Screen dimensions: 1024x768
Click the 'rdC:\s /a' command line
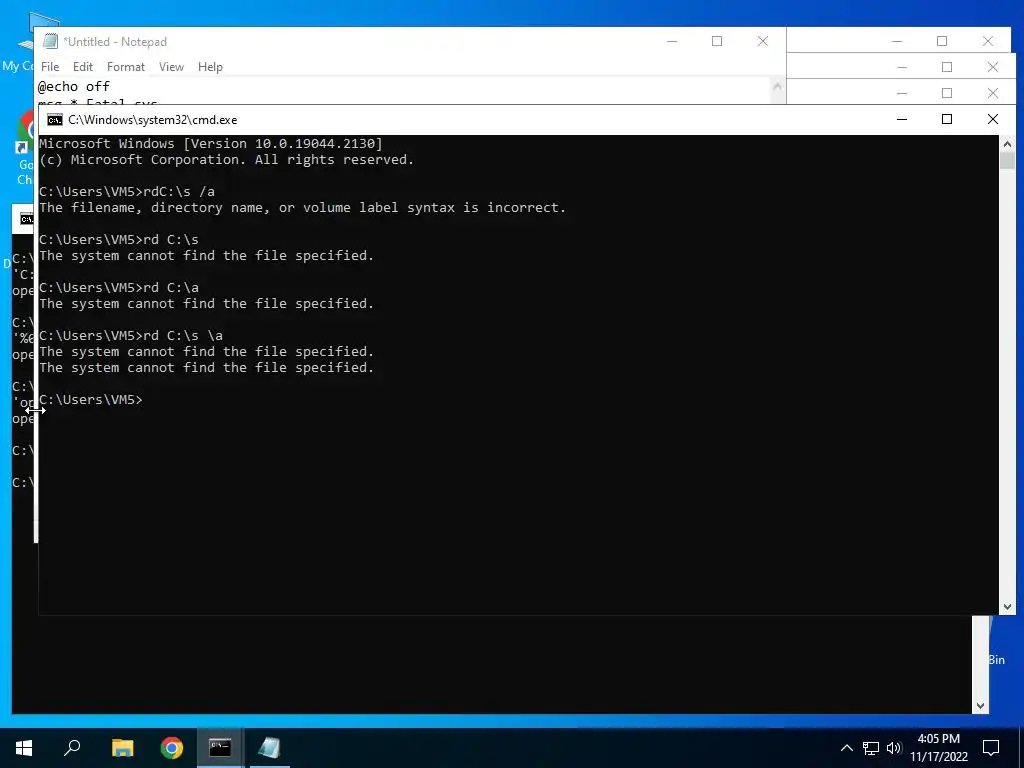(127, 192)
